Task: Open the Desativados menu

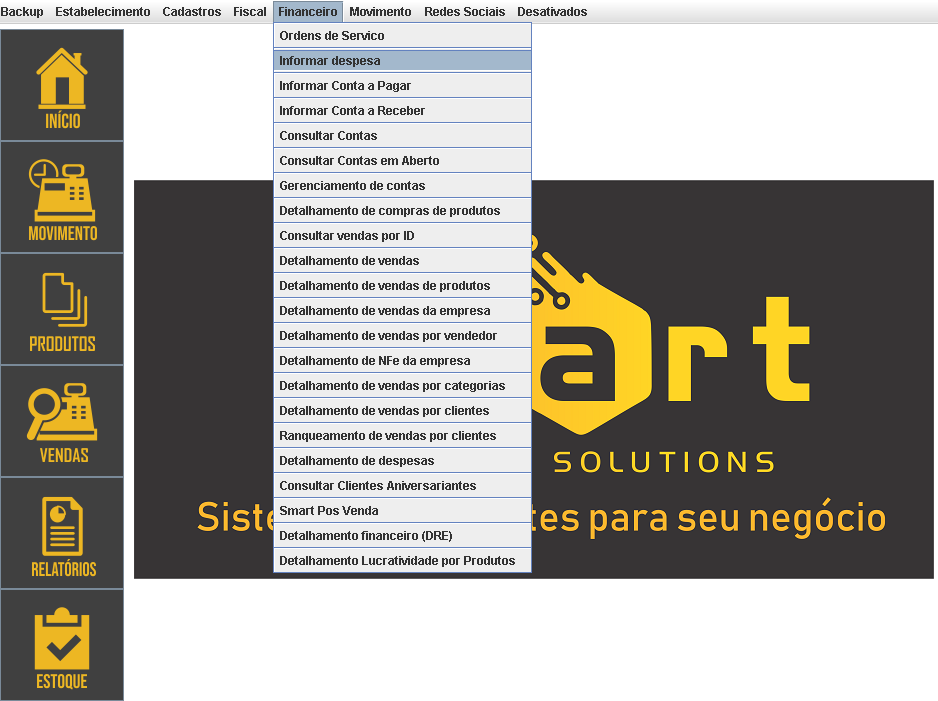Action: point(552,12)
